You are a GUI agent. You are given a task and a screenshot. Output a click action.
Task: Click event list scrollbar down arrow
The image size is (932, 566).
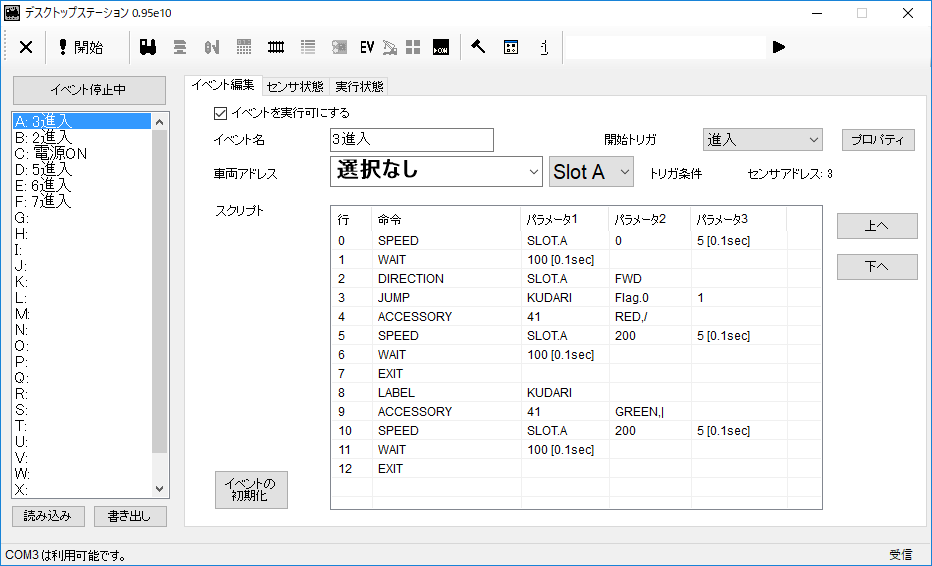[x=159, y=489]
